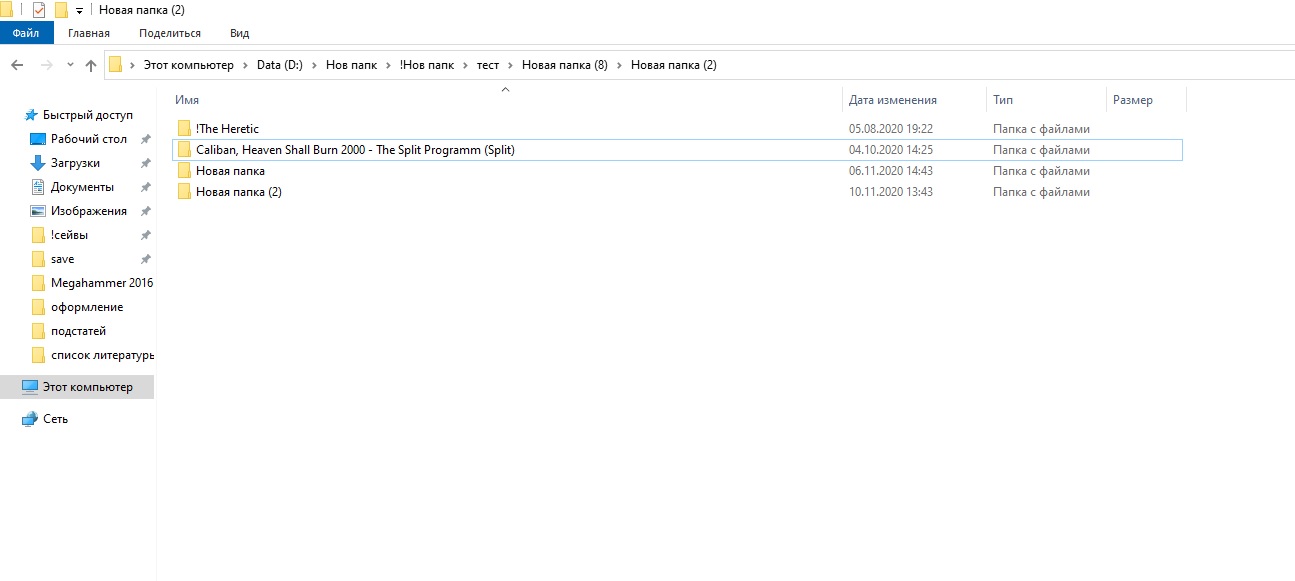The image size is (1295, 581).
Task: Click the Быстрый доступ star icon
Action: point(30,115)
